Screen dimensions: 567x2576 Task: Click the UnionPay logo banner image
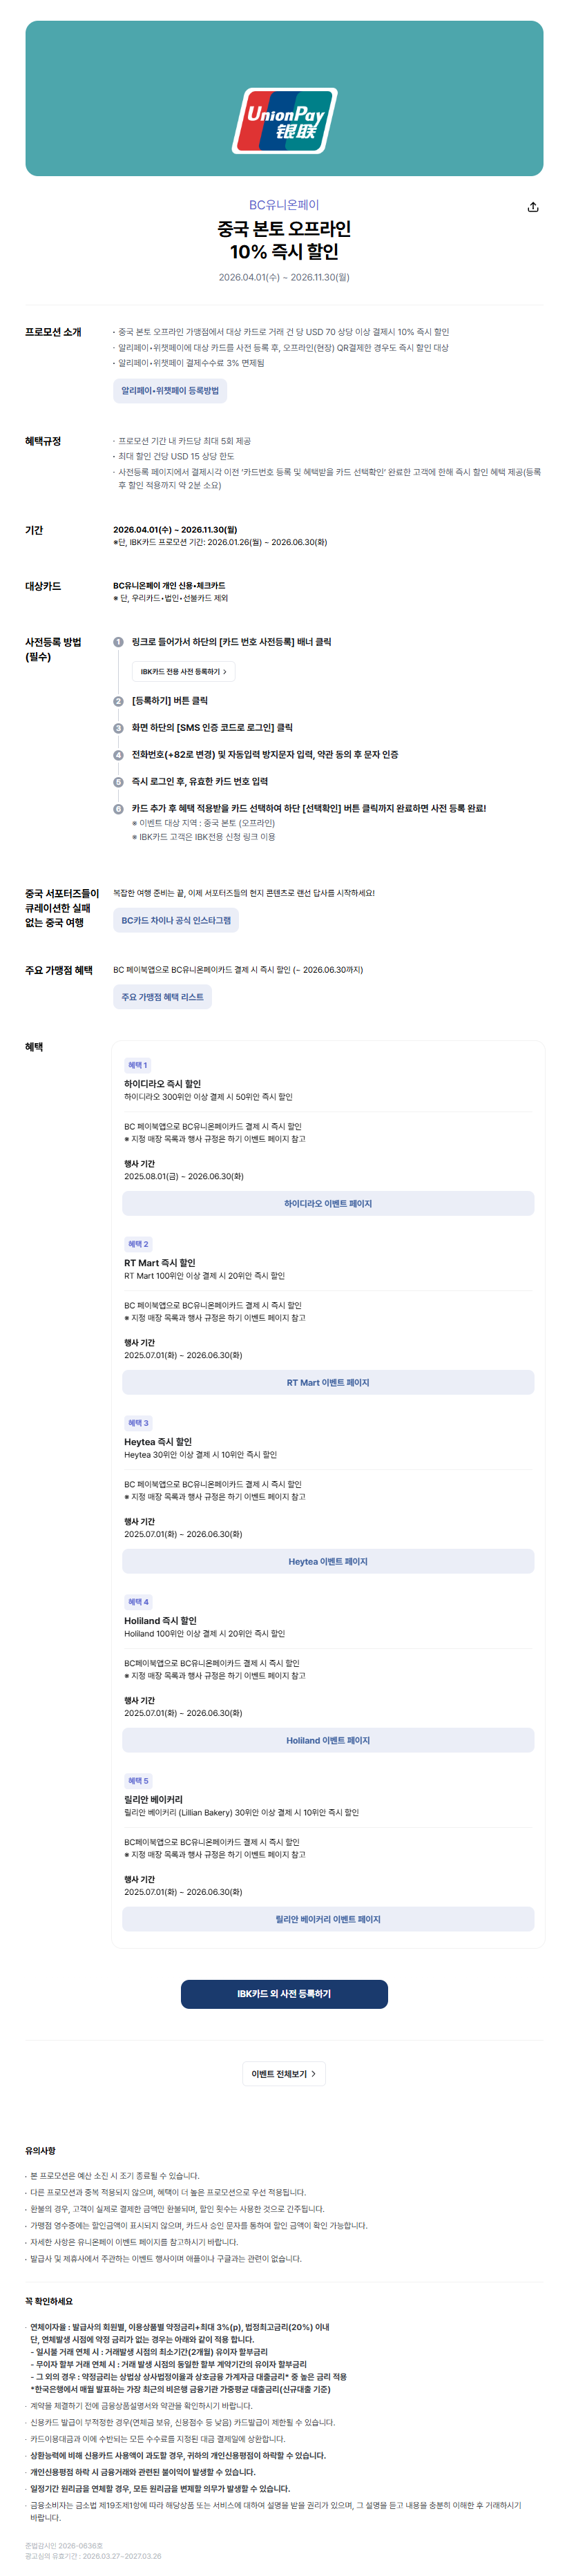(x=284, y=99)
